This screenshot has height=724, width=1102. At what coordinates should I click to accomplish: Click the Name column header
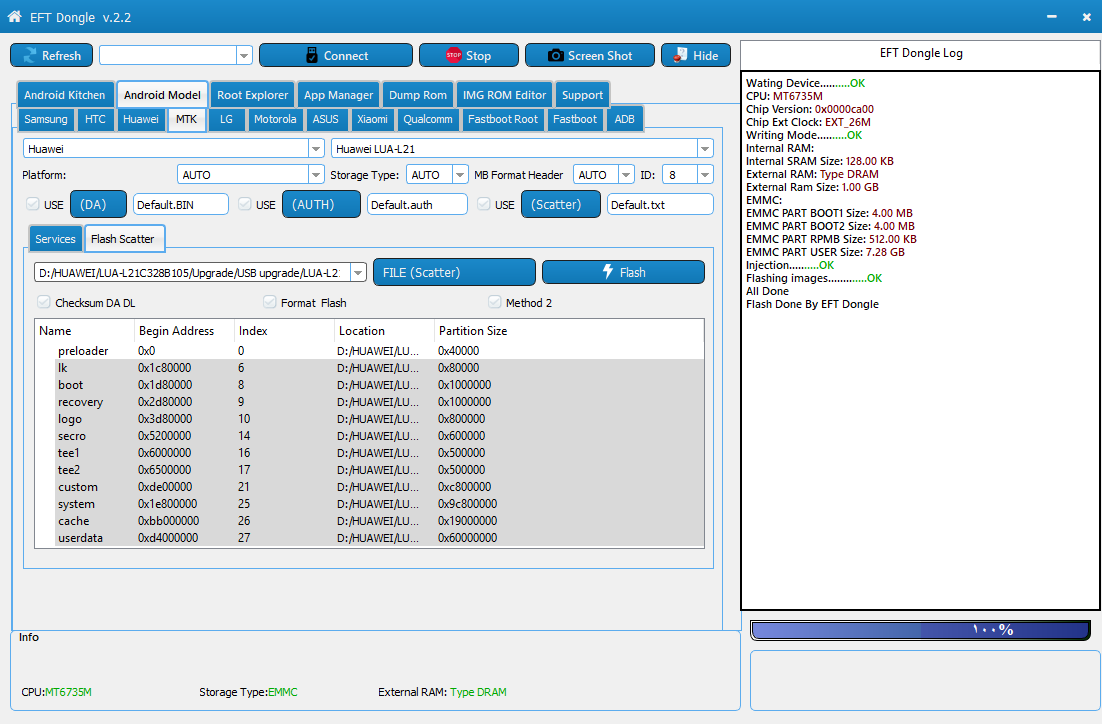[x=84, y=330]
